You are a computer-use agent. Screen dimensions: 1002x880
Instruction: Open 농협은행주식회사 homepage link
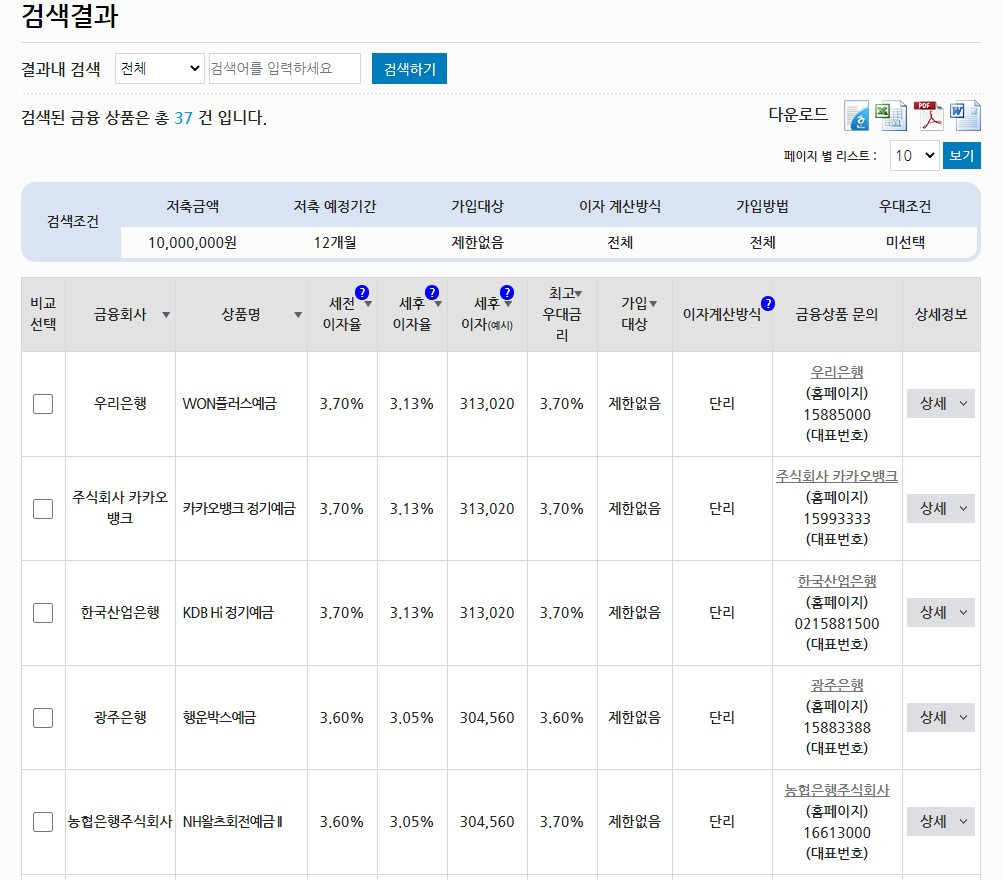tap(836, 790)
